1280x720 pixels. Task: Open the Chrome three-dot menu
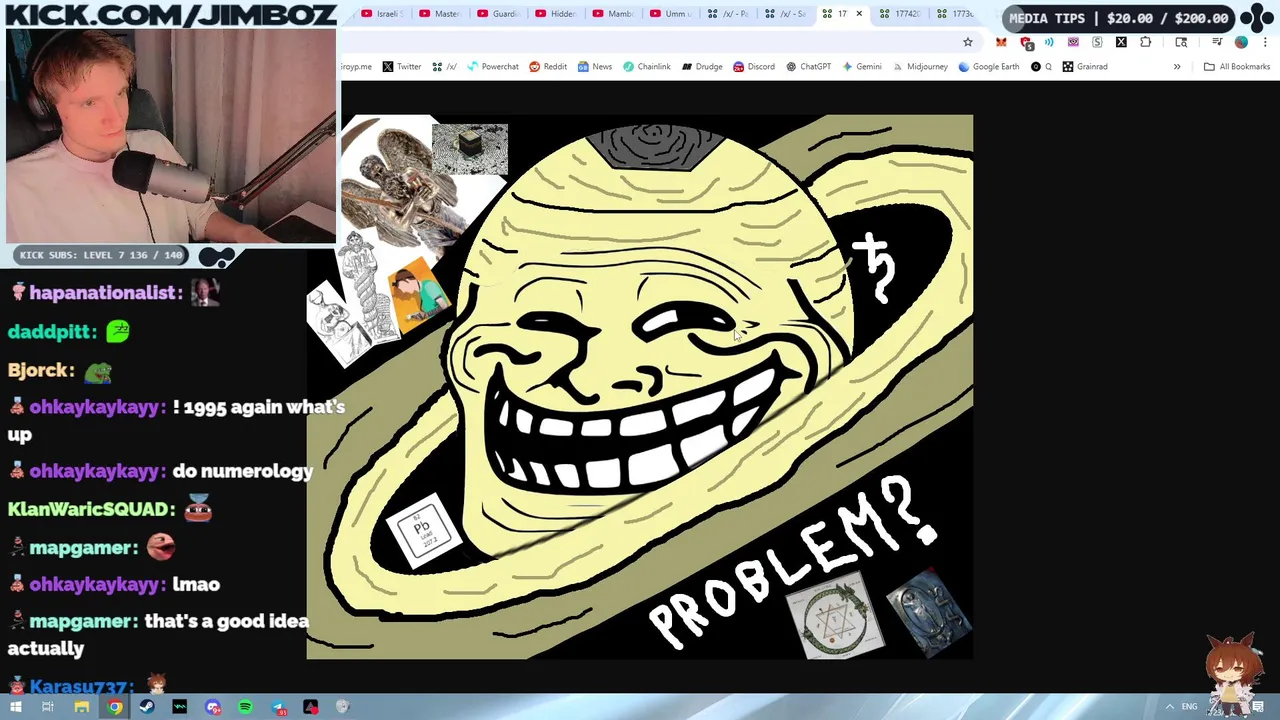click(x=1265, y=42)
